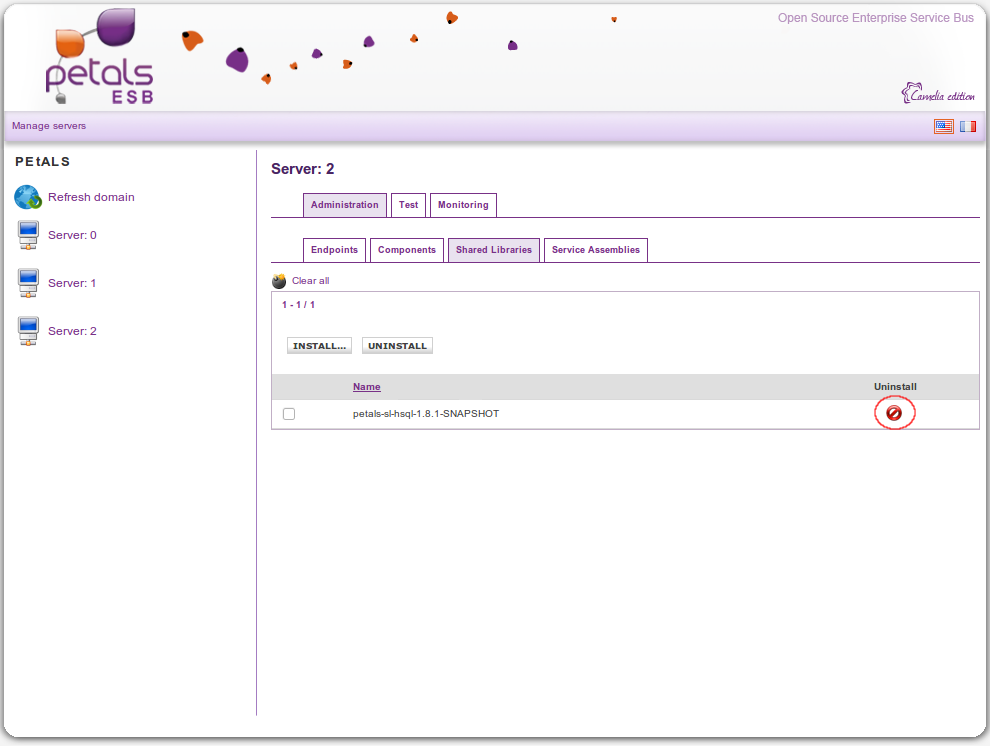Click the petals-sl-hsql-1.8.1-SNAPSHOT library name
The height and width of the screenshot is (746, 990).
point(425,414)
